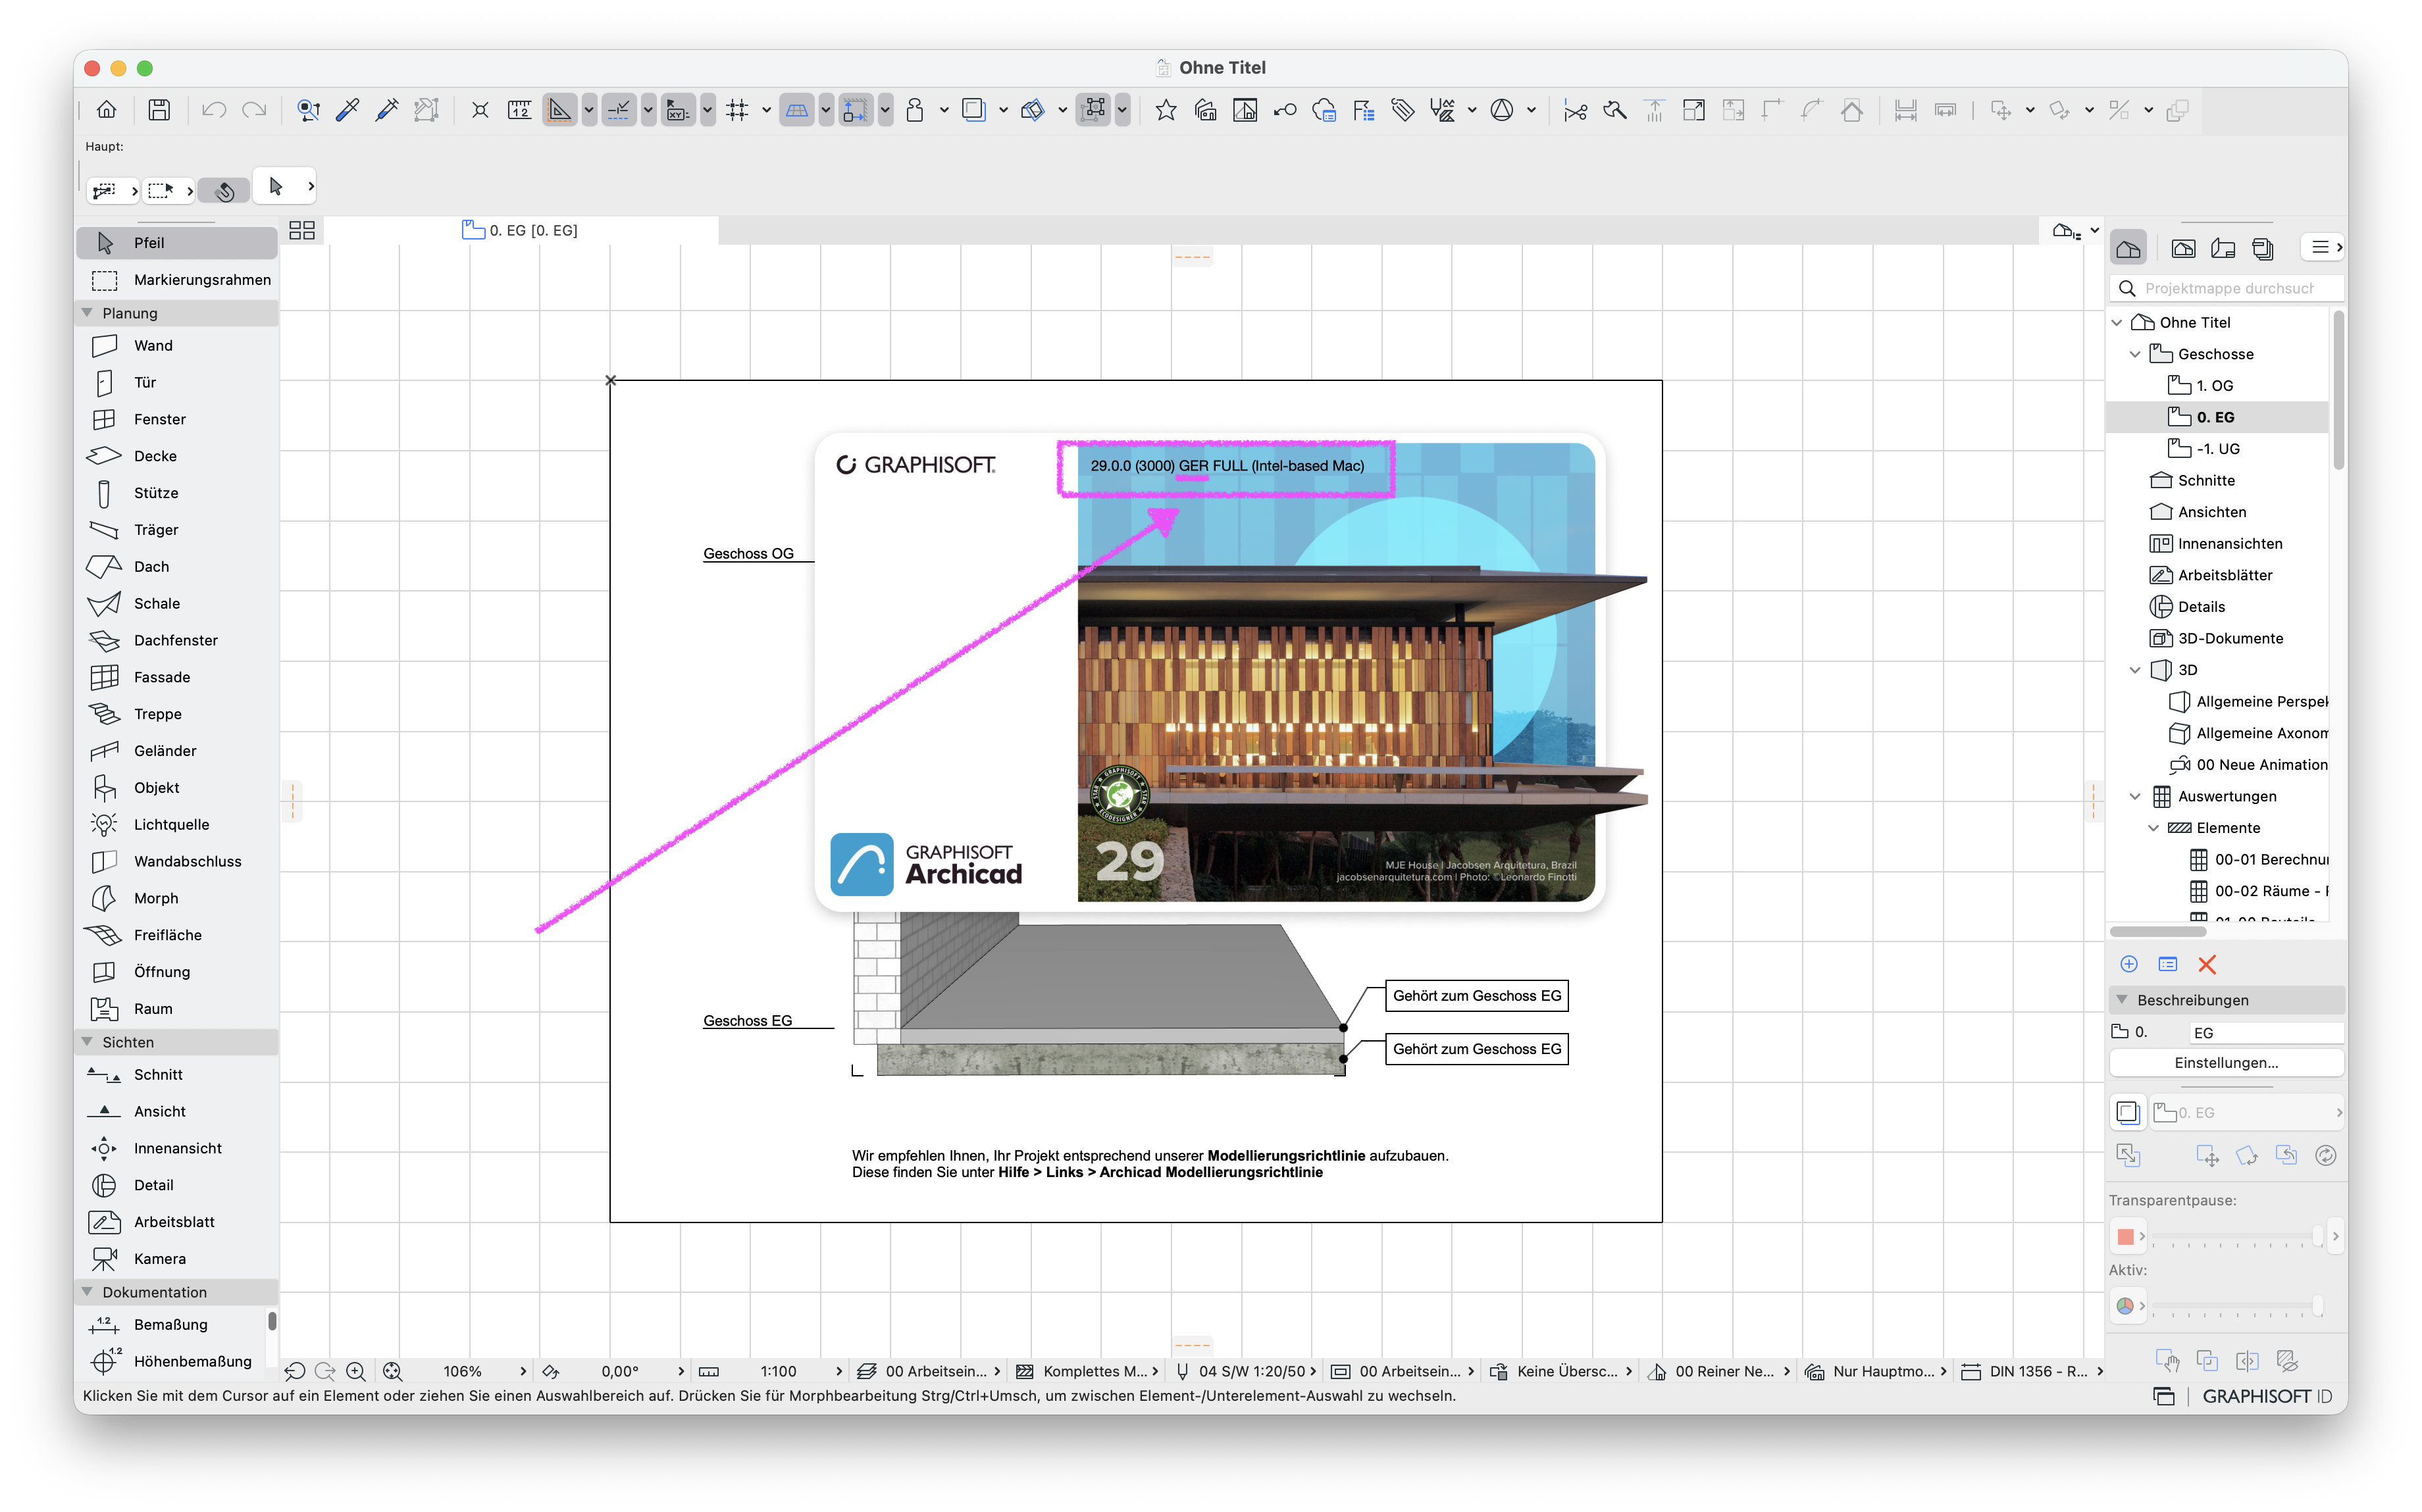Click the star Favorites icon
Image resolution: width=2422 pixels, height=1512 pixels.
click(1166, 110)
